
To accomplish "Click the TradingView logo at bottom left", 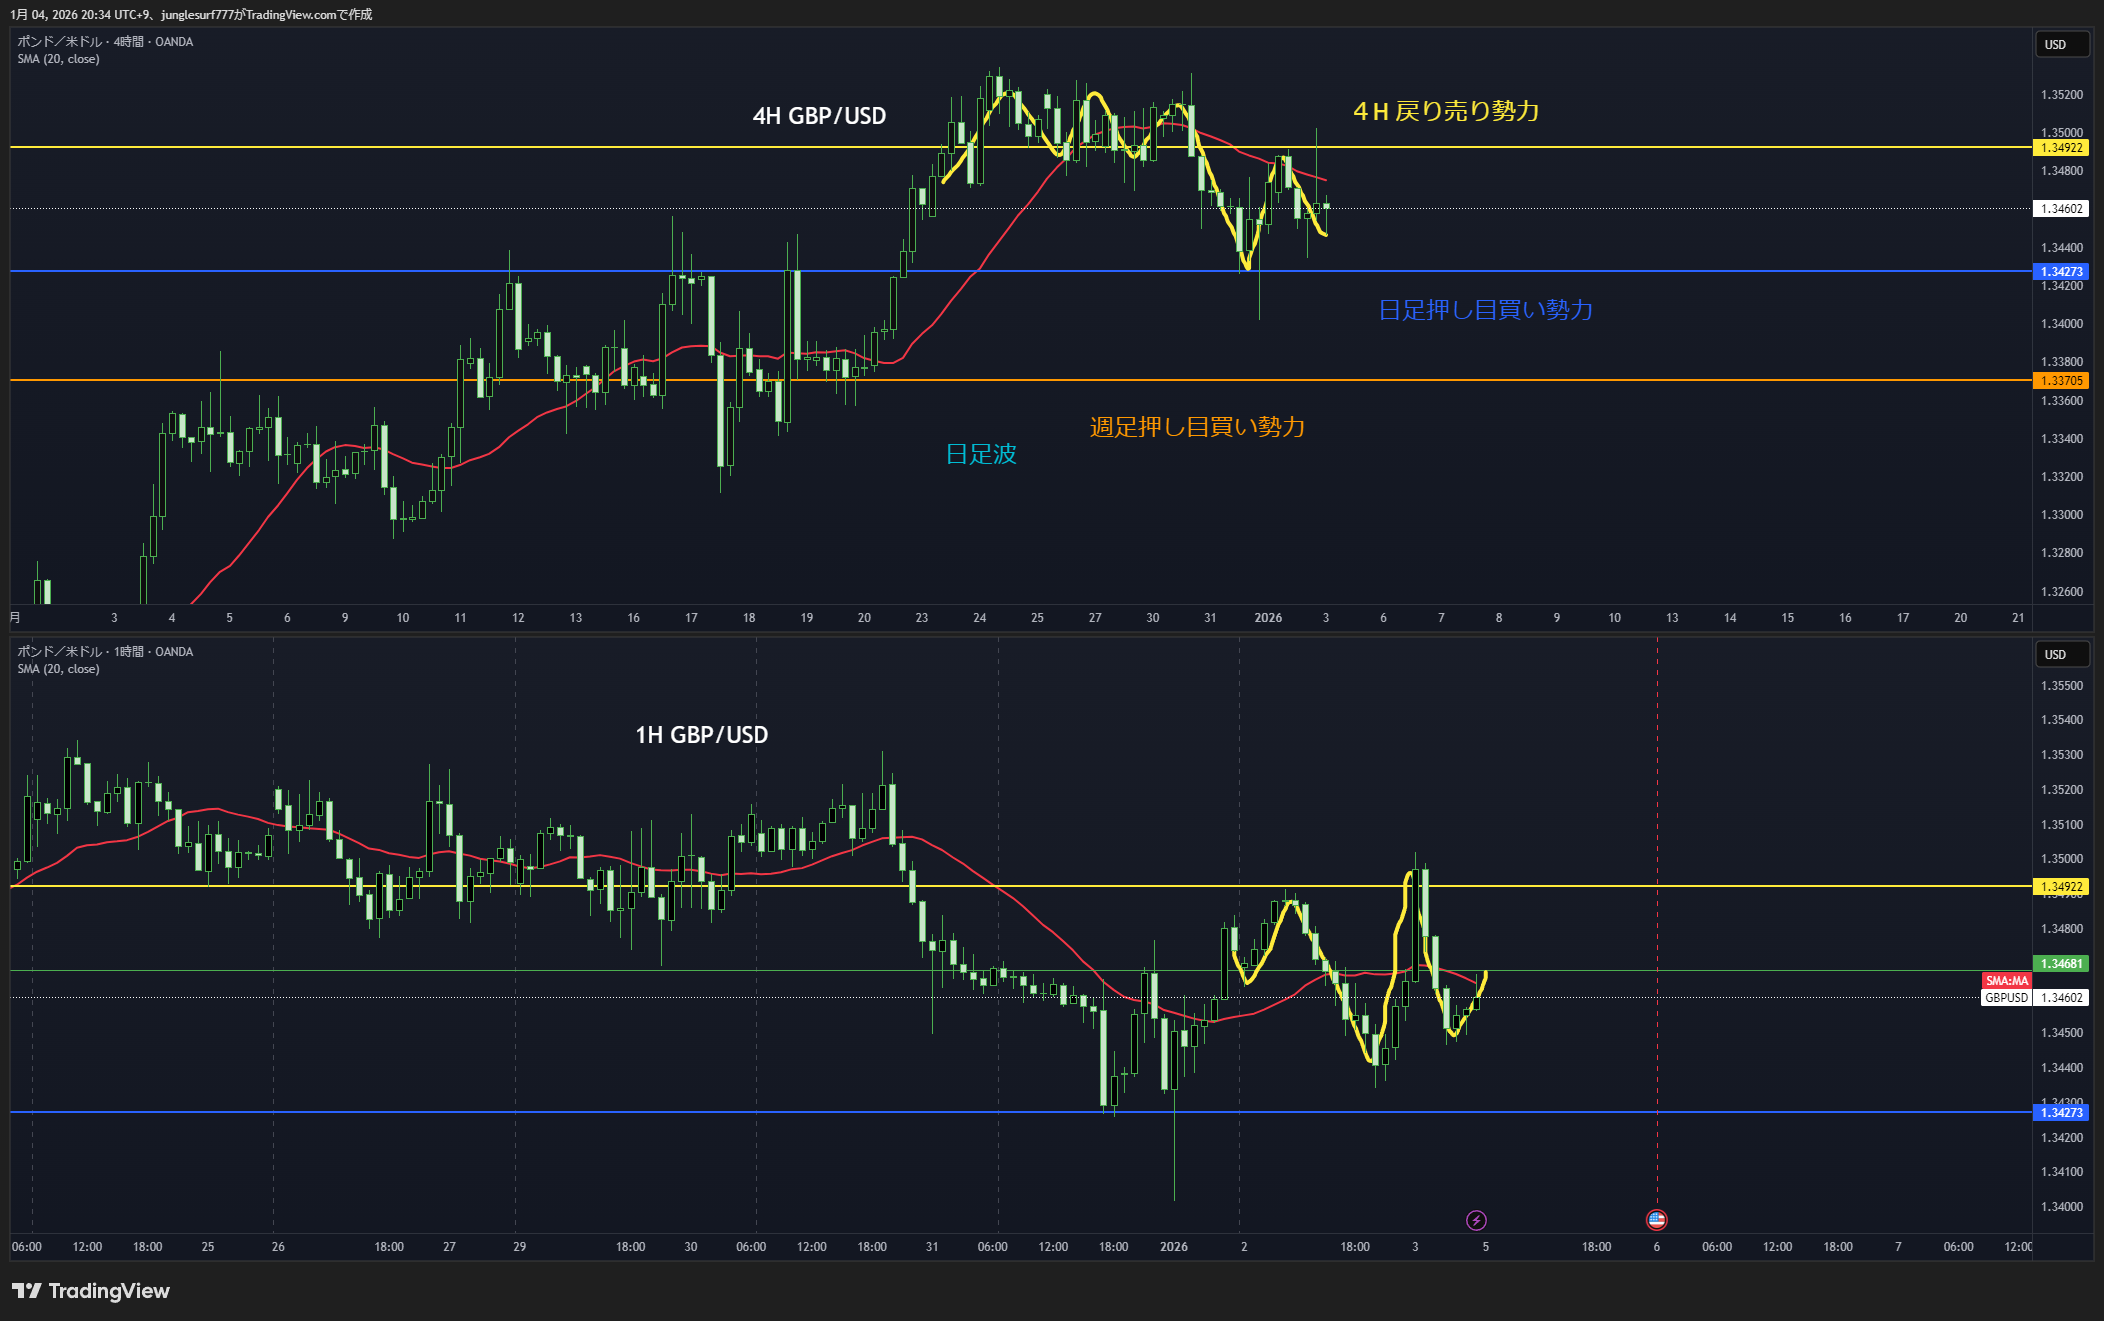I will tap(91, 1291).
